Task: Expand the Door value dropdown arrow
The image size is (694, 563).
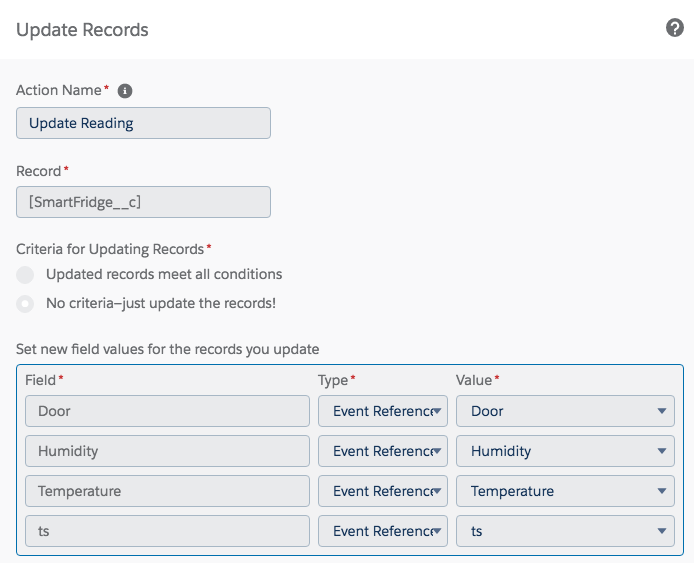Action: tap(662, 411)
